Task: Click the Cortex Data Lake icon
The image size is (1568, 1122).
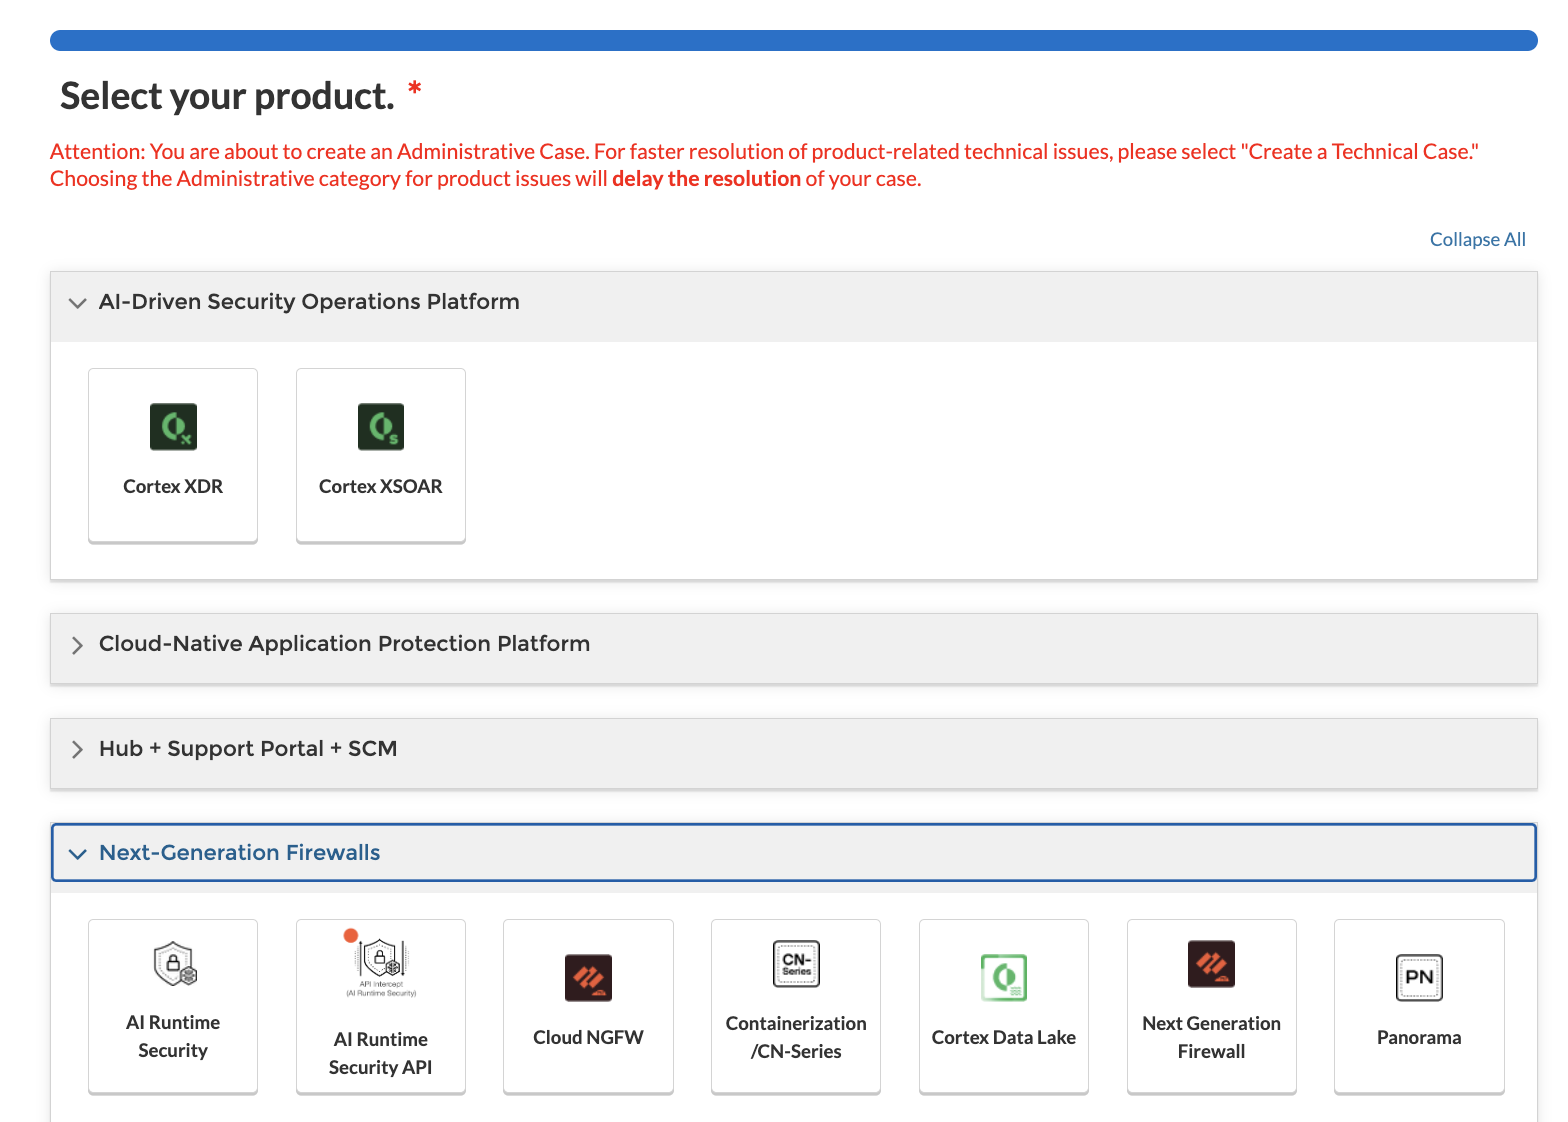Action: coord(1004,978)
